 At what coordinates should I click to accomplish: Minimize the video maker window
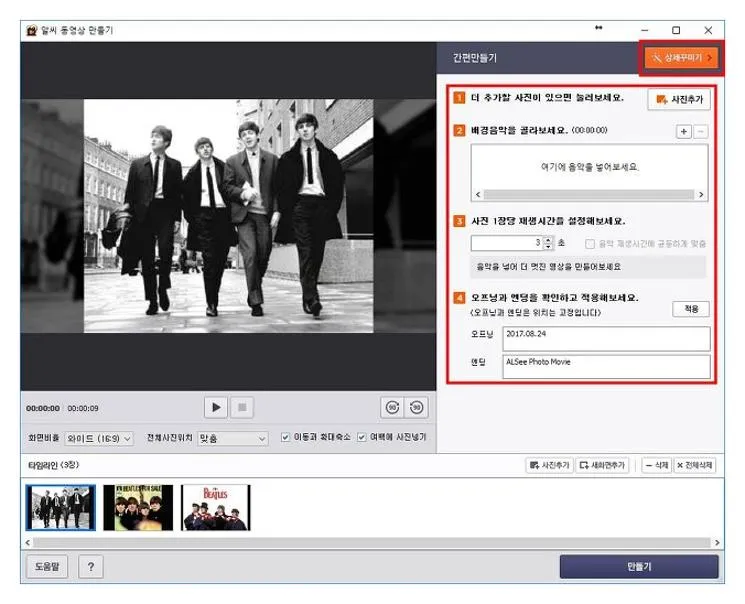645,30
